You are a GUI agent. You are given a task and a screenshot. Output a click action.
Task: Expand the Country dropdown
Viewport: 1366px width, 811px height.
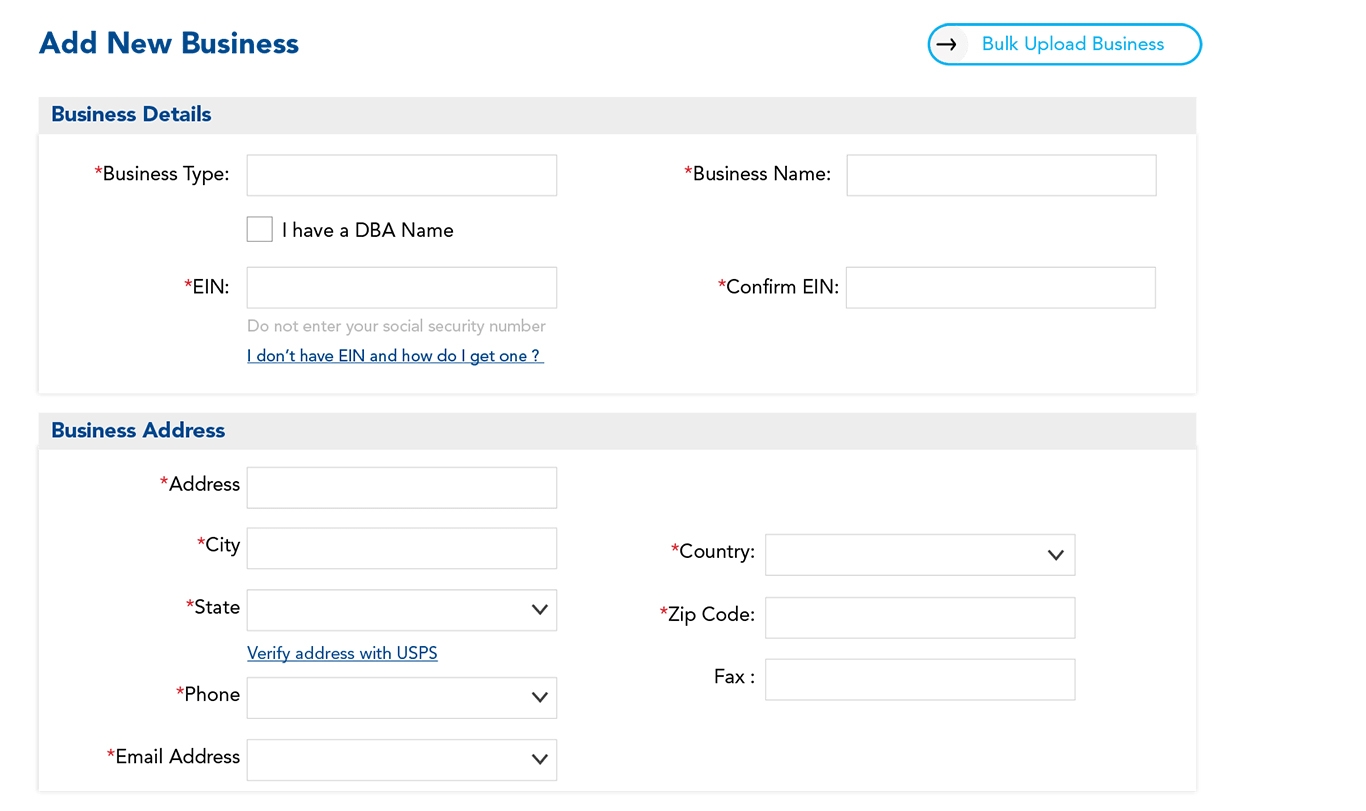[919, 555]
